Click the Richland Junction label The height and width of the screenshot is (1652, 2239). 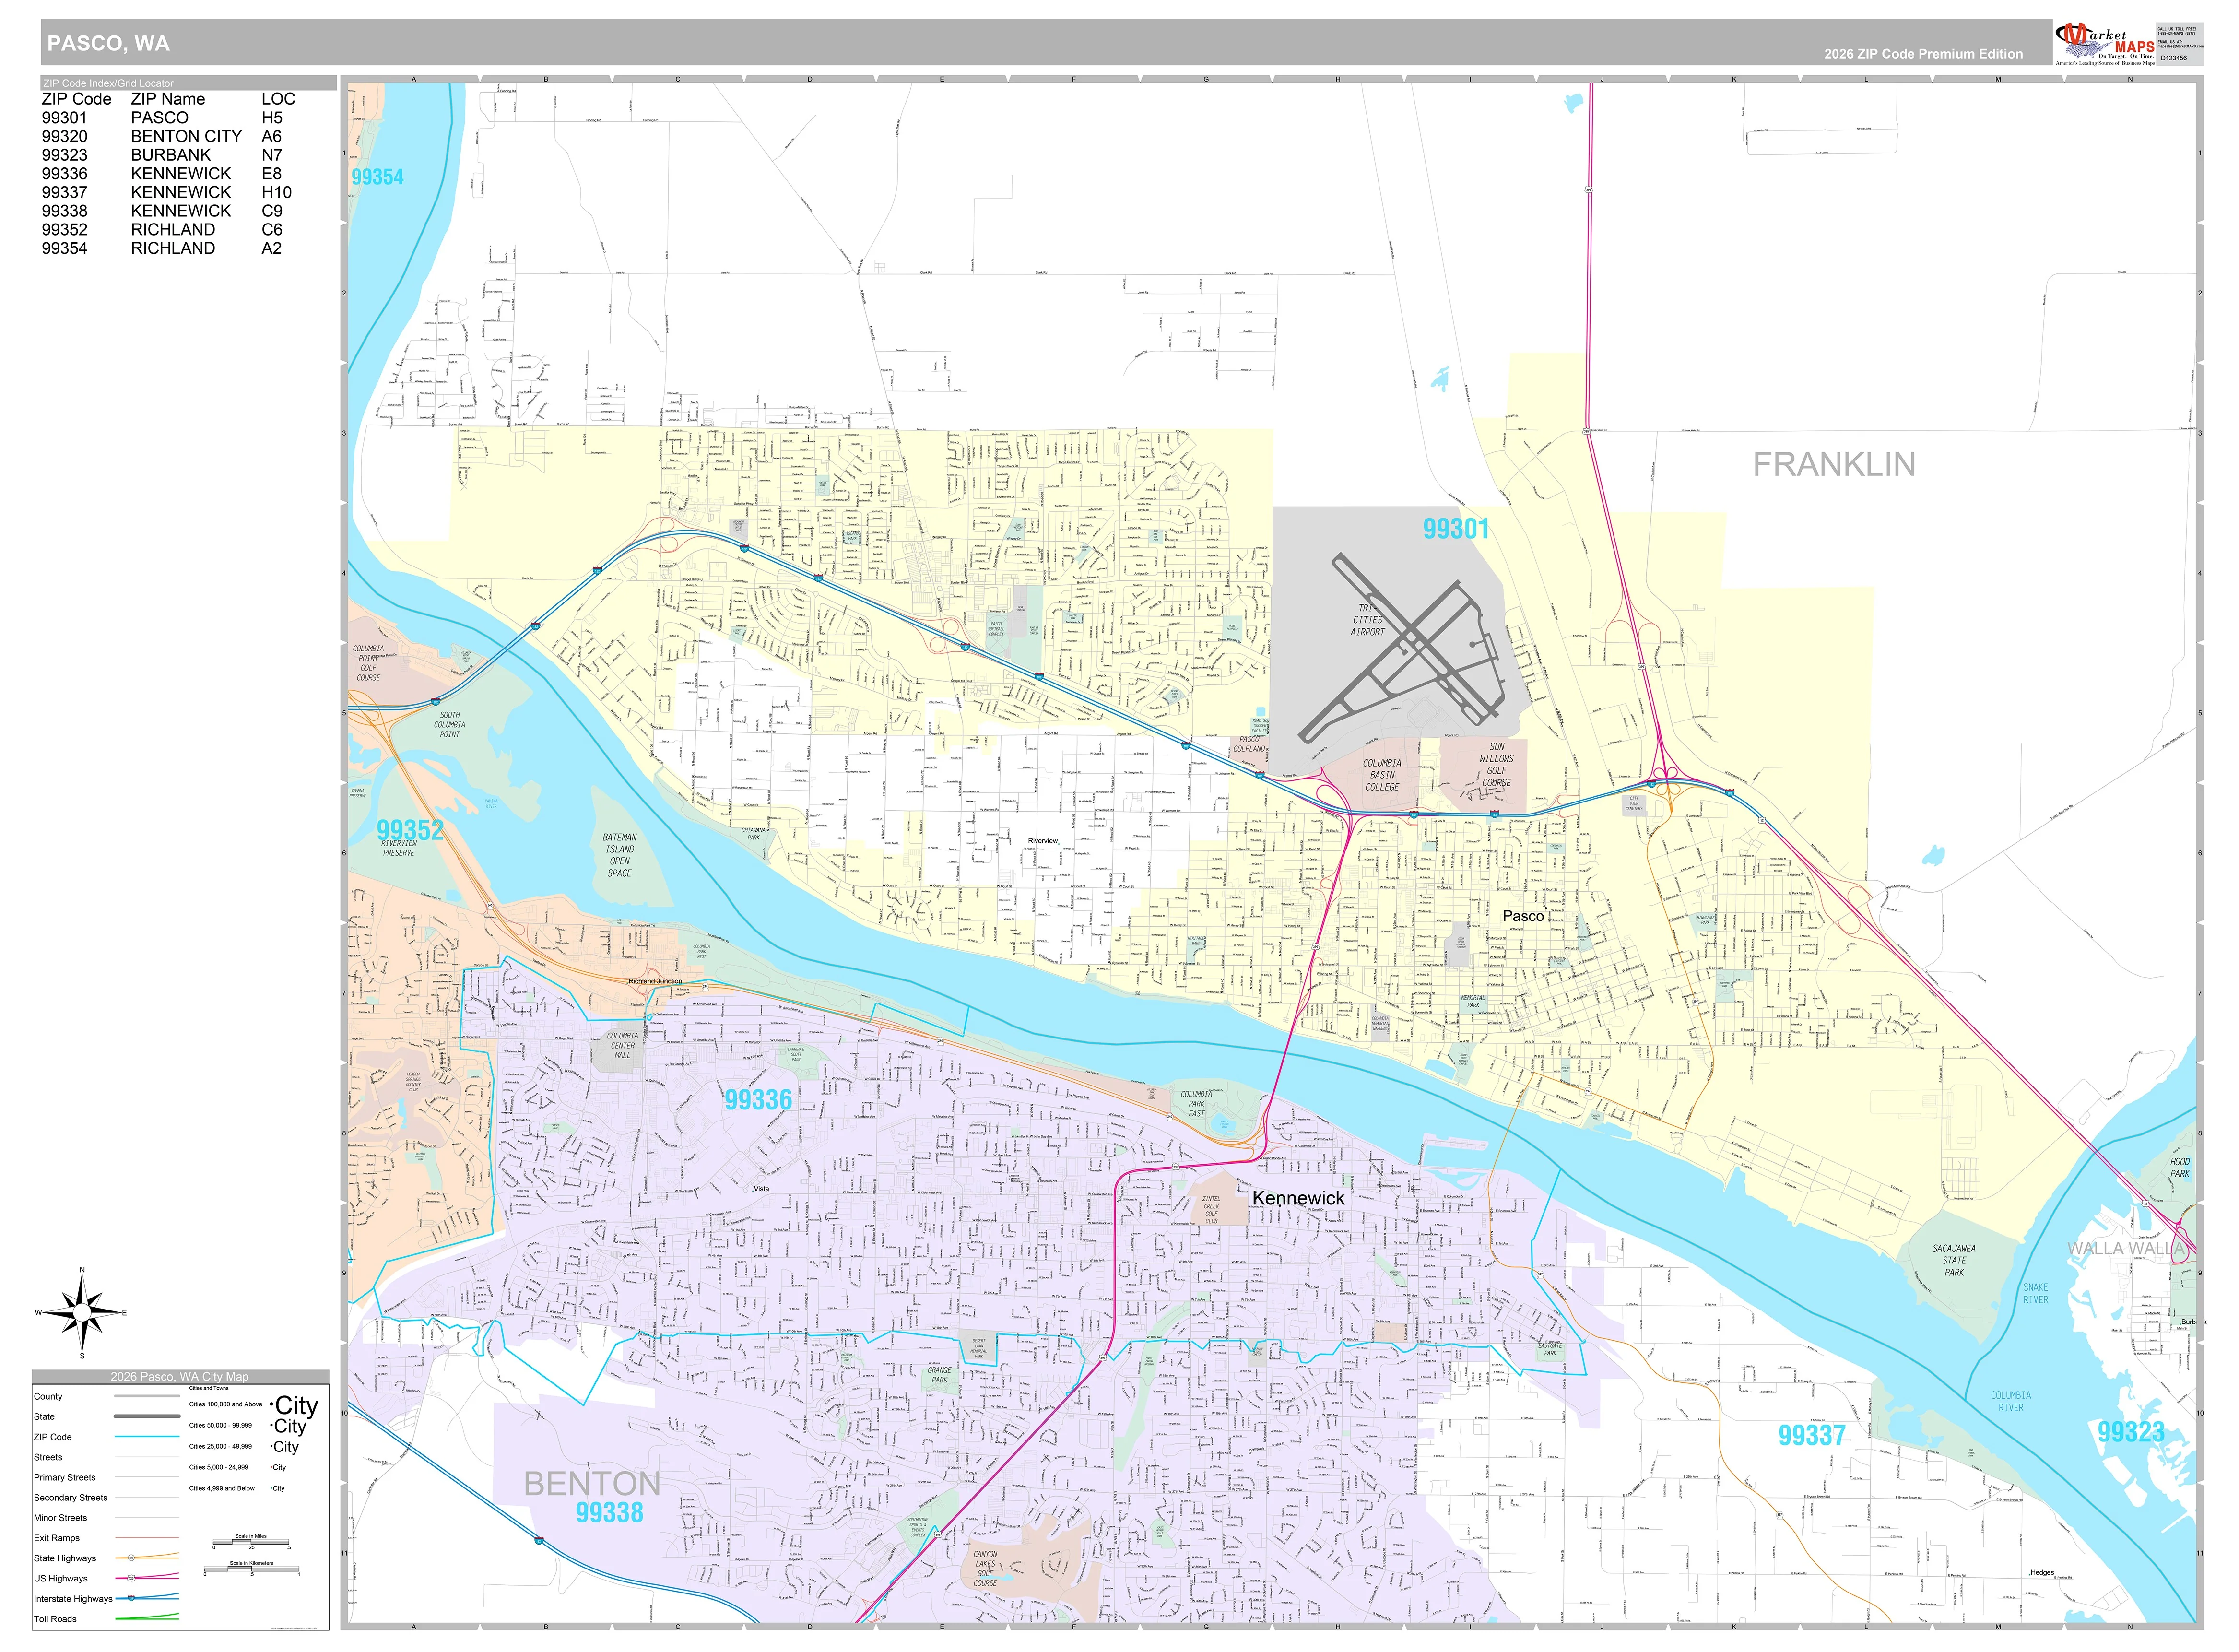(x=655, y=983)
